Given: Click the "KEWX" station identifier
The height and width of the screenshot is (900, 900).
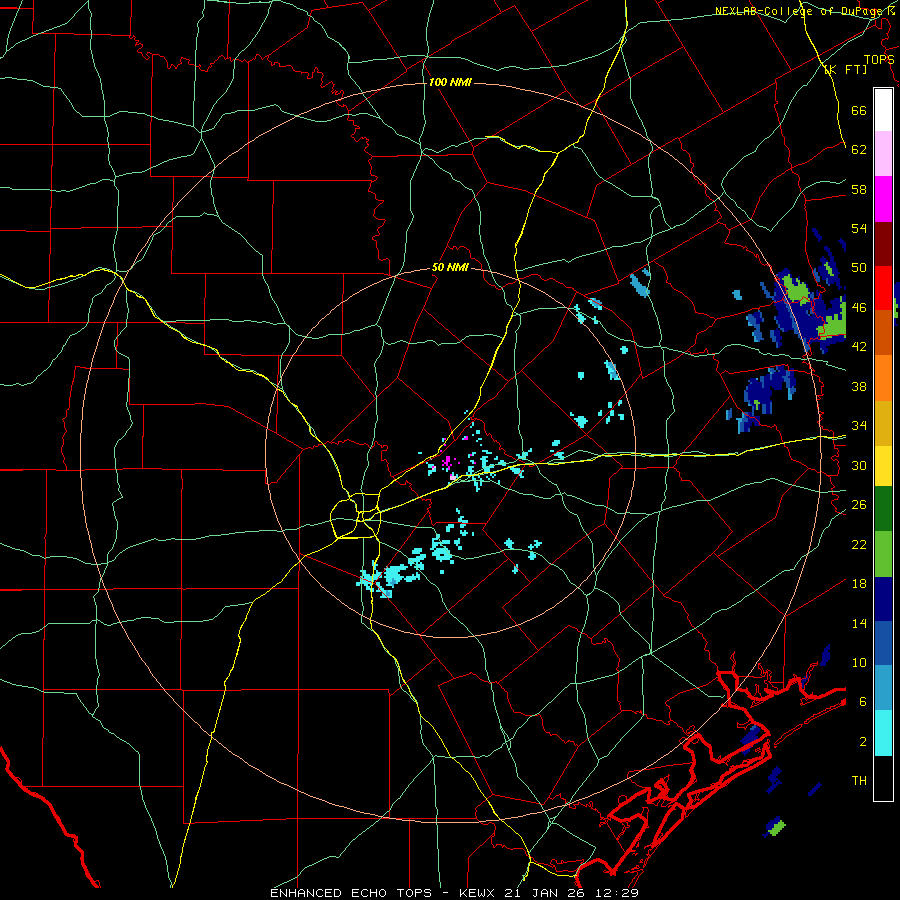Looking at the screenshot, I should [x=479, y=893].
